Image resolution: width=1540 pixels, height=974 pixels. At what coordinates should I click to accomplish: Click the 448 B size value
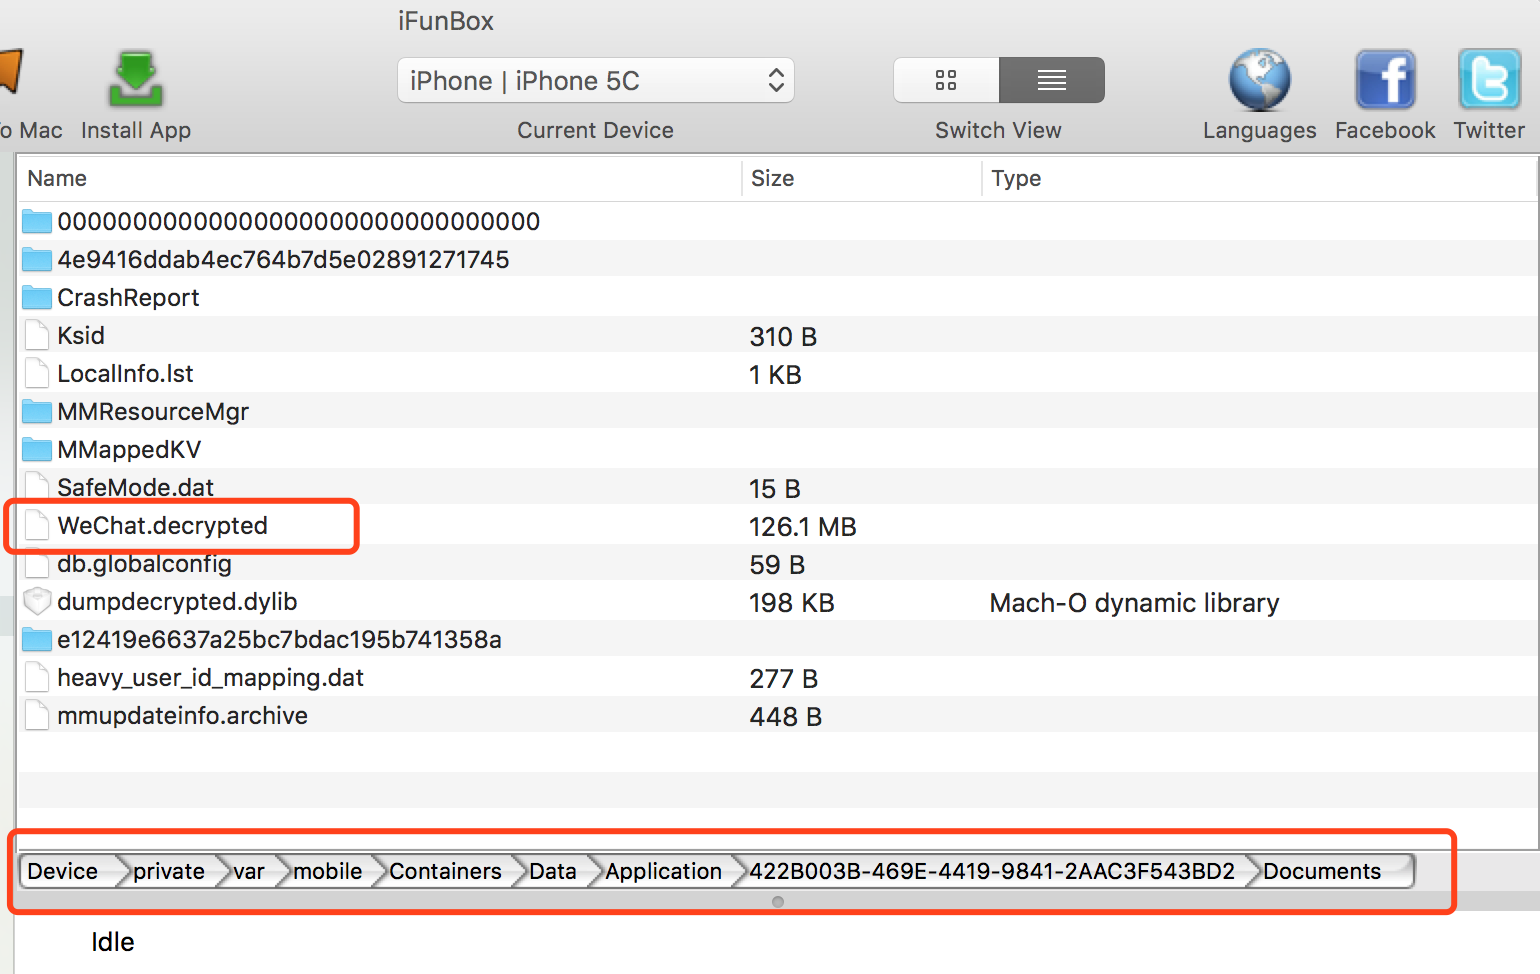(785, 717)
